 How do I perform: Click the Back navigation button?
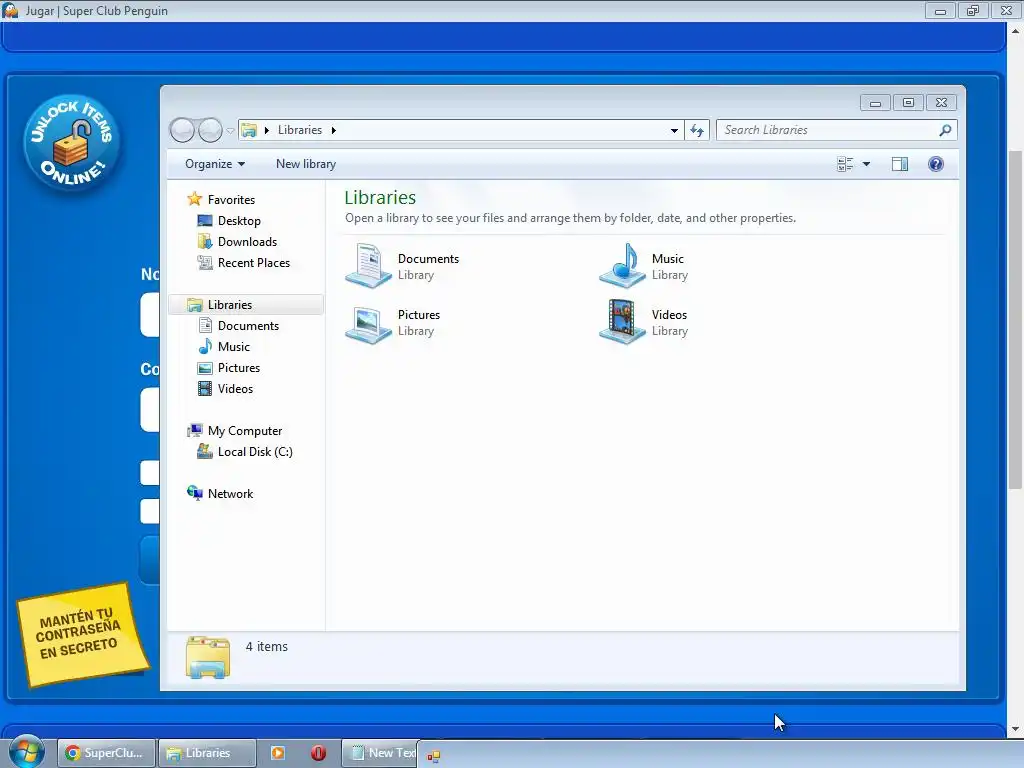tap(182, 131)
